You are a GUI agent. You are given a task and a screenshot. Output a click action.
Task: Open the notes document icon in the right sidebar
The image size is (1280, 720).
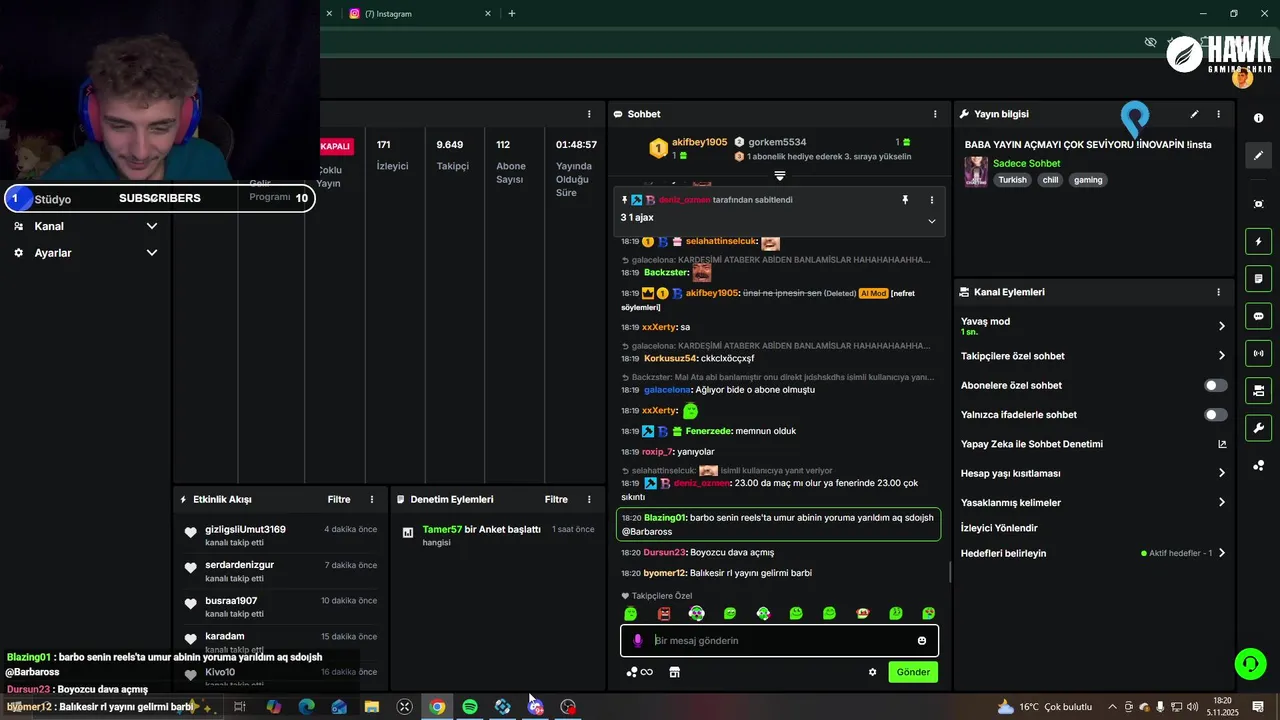[1258, 278]
